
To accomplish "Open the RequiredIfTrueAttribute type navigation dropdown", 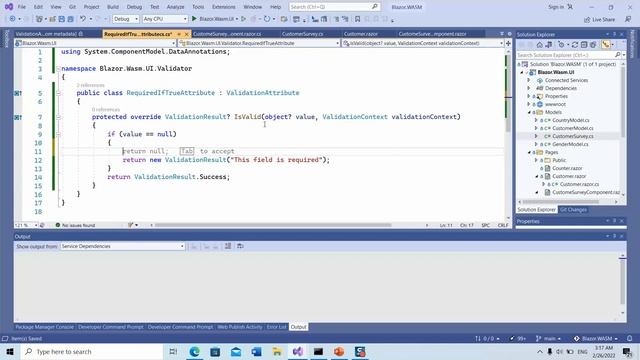I will 259,43.
